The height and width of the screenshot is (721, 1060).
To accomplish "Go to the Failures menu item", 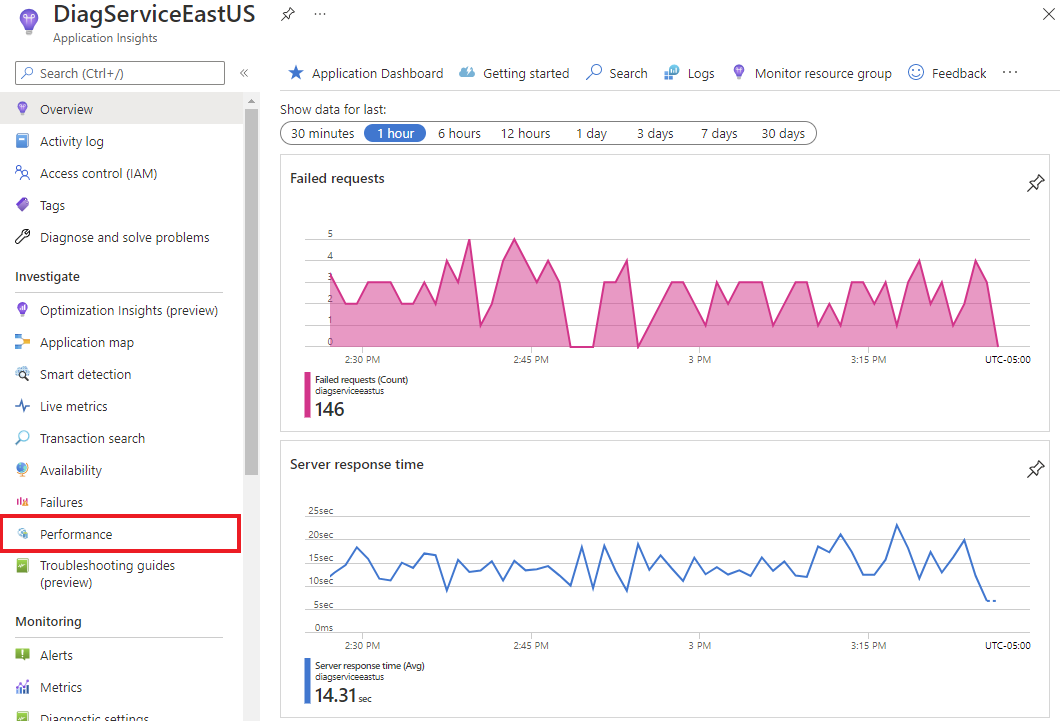I will point(61,502).
